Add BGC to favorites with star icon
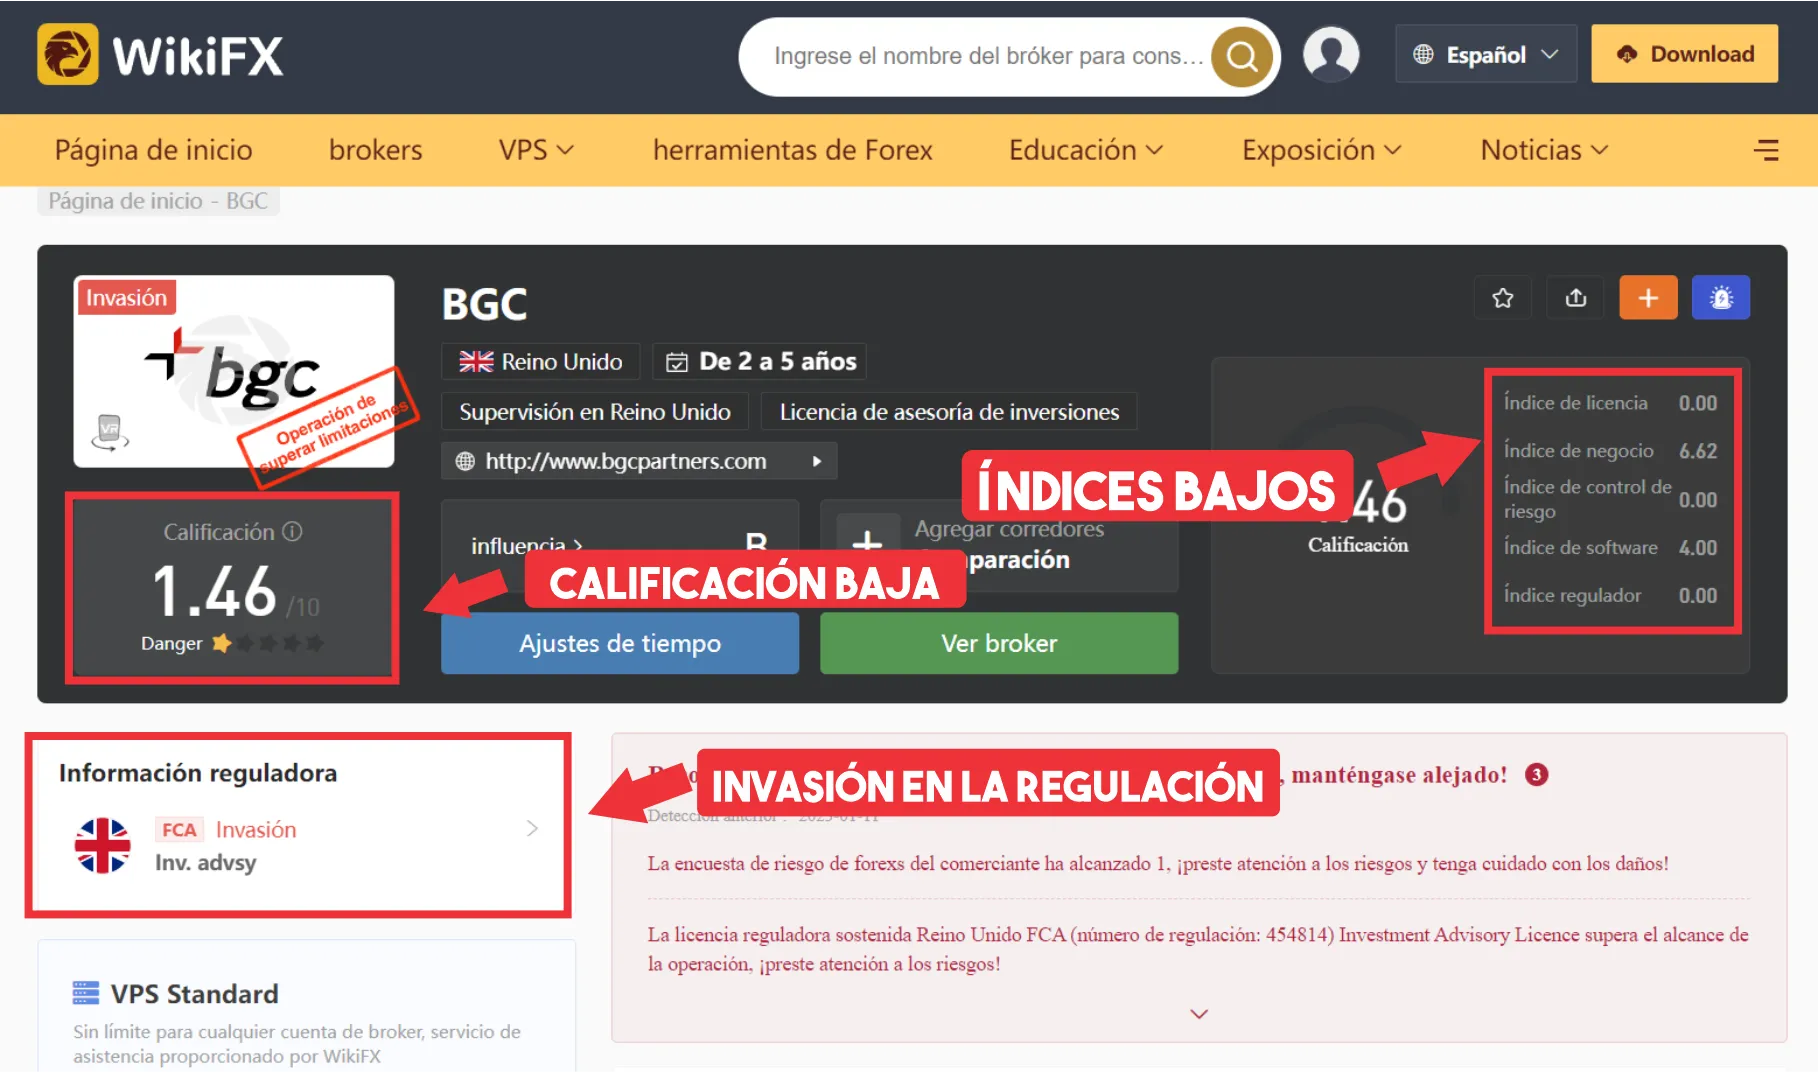The height and width of the screenshot is (1072, 1818). [x=1502, y=298]
